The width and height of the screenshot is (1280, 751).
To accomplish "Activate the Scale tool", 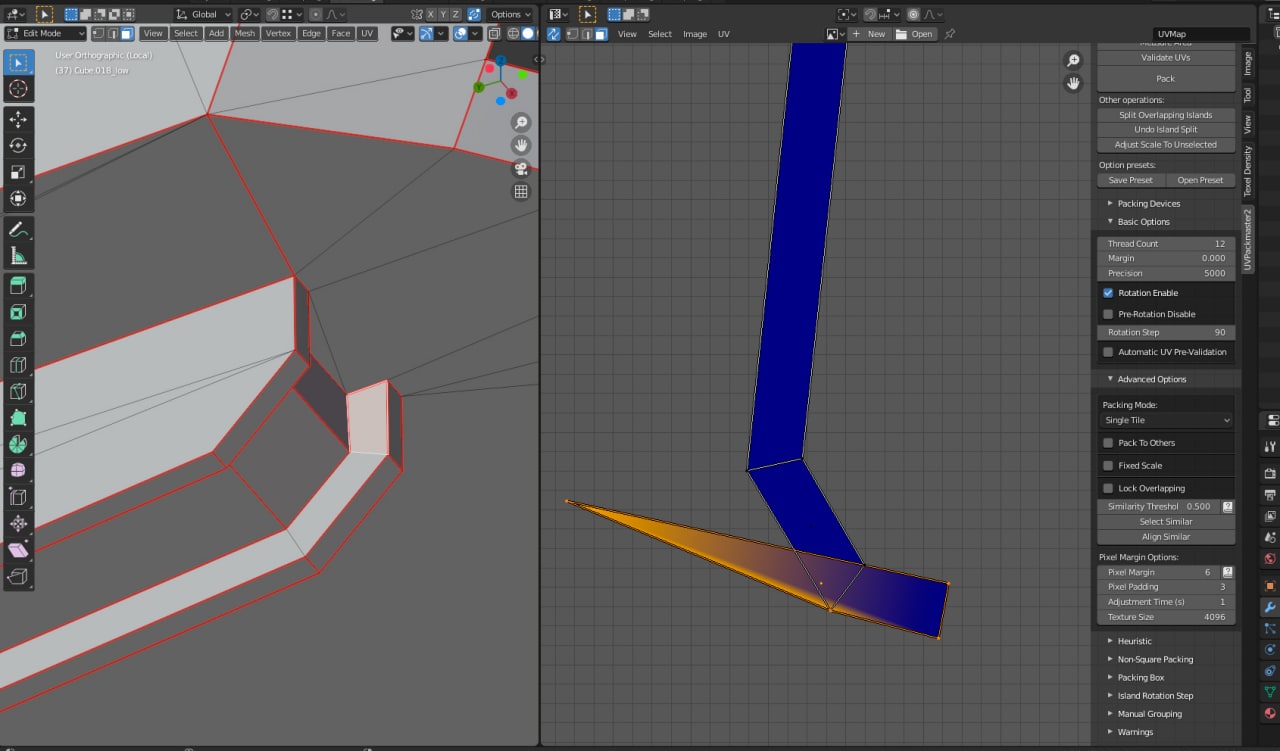I will [x=17, y=172].
